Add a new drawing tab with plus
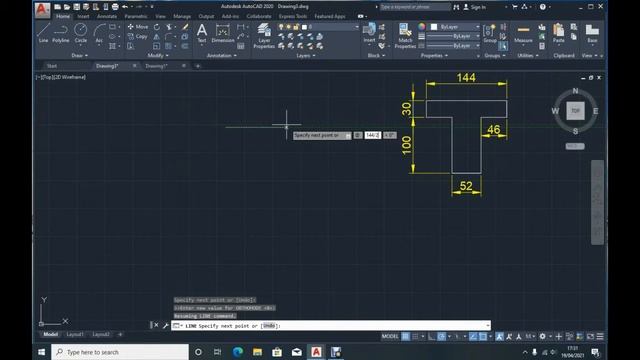This screenshot has height=360, width=640. [x=198, y=66]
